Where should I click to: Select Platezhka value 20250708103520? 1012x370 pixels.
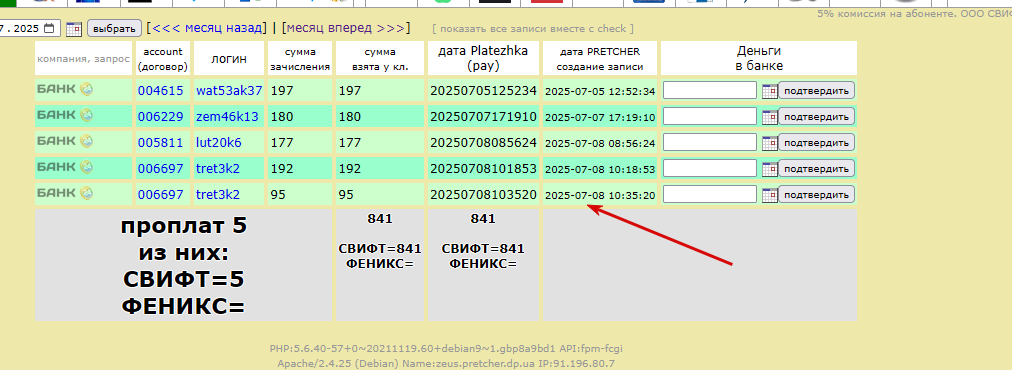tap(483, 194)
